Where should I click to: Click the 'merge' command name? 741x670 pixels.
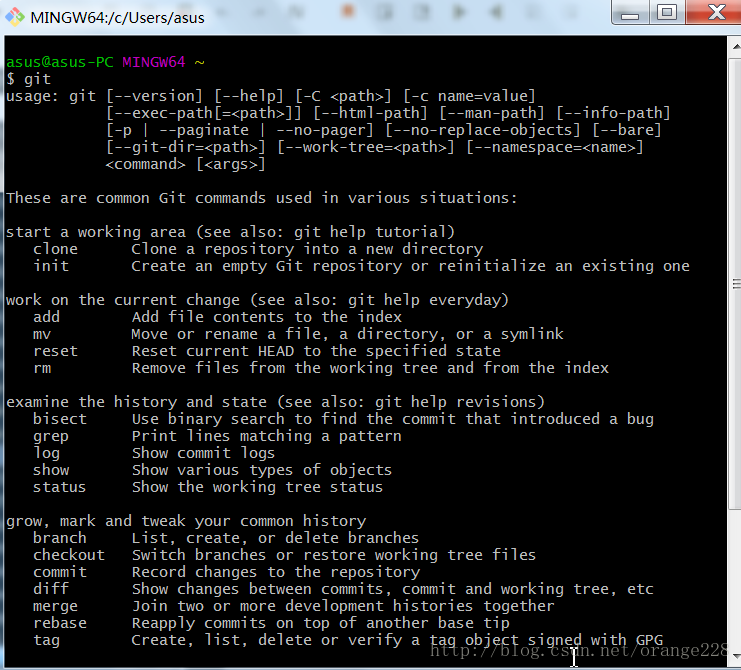(x=55, y=606)
